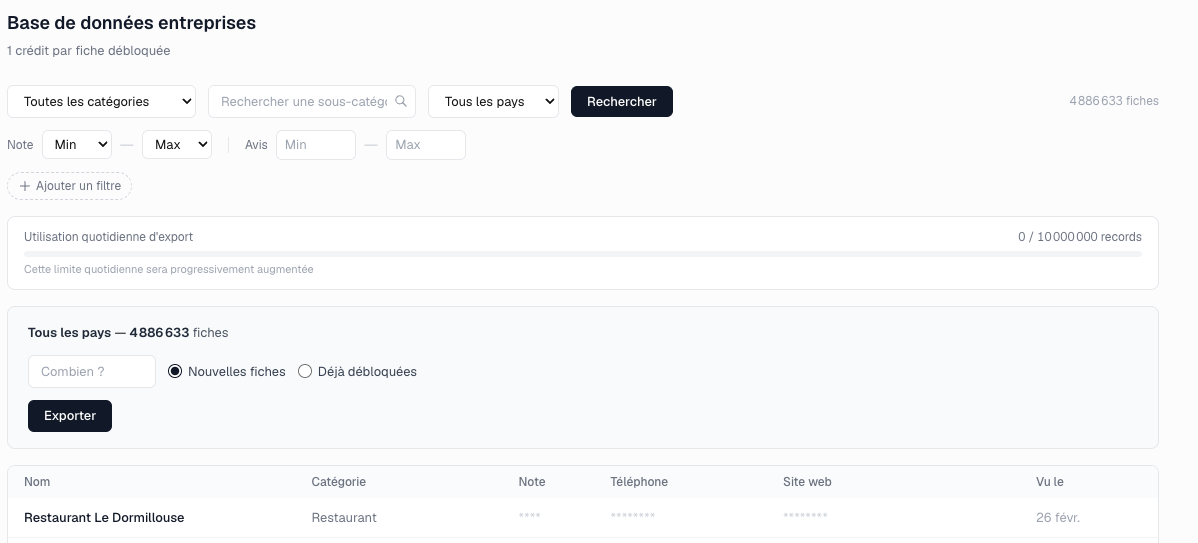Click the Catégorie column header
This screenshot has height=543, width=1198.
click(x=339, y=482)
